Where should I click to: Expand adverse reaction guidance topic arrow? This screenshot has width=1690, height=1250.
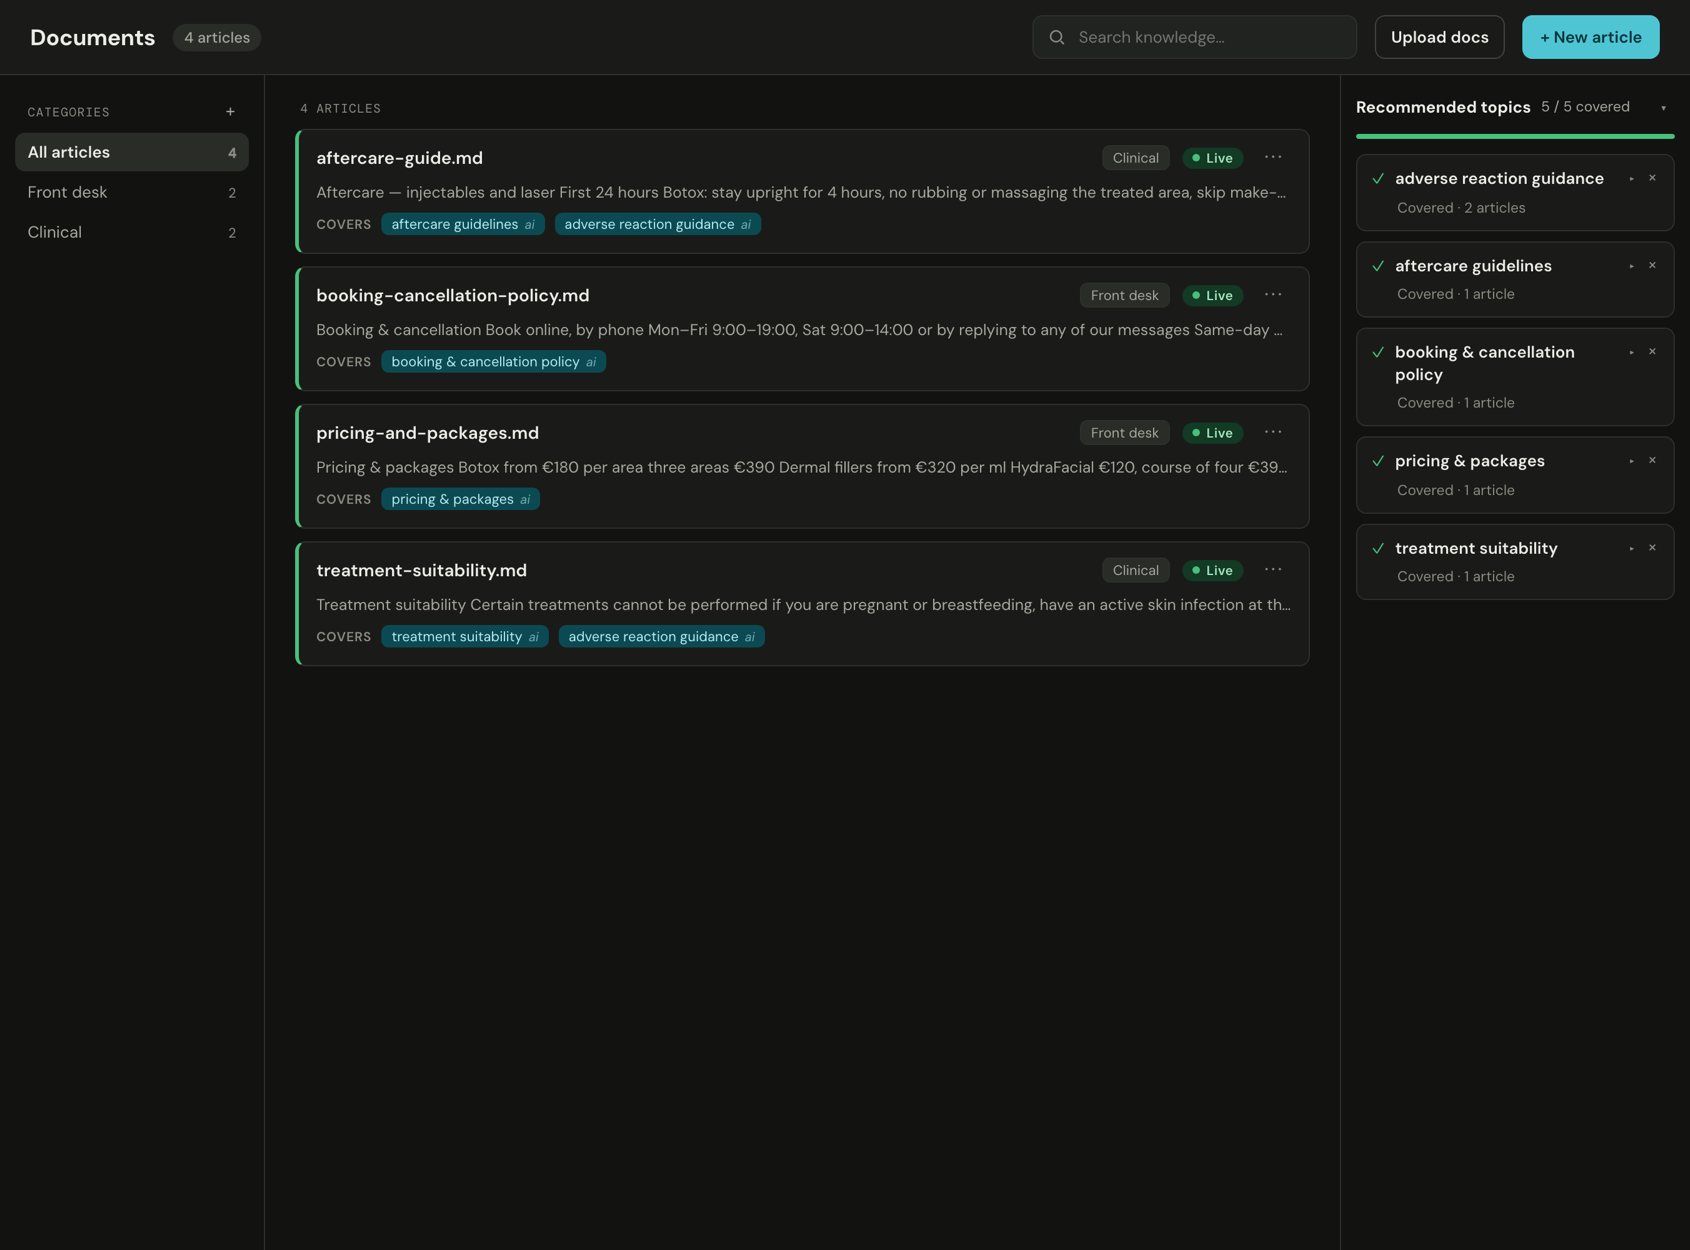pos(1631,179)
